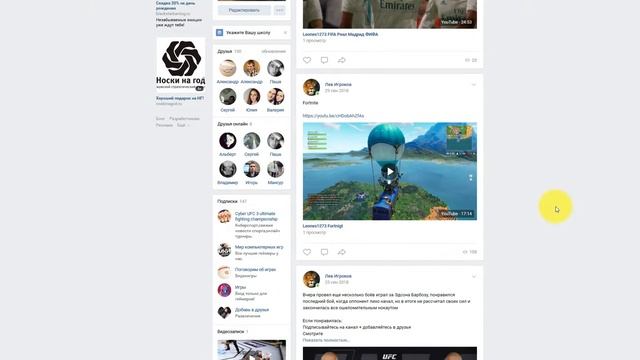Like the Real Madrid FIFA post

coord(307,60)
